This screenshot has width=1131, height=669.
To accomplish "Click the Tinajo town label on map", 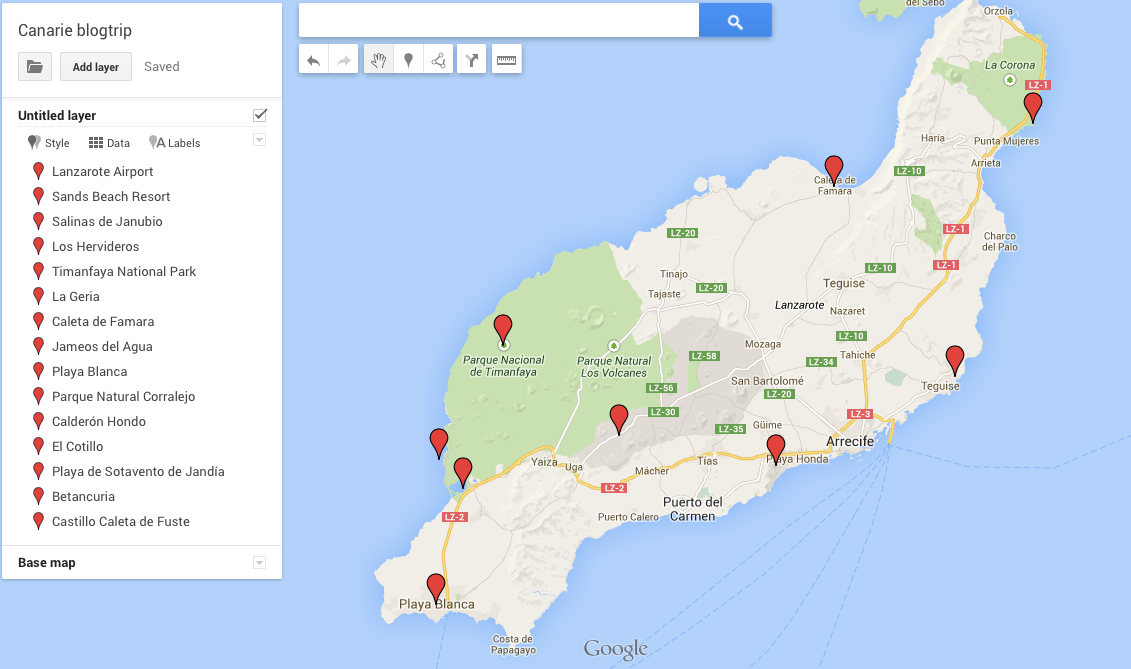I will point(674,274).
